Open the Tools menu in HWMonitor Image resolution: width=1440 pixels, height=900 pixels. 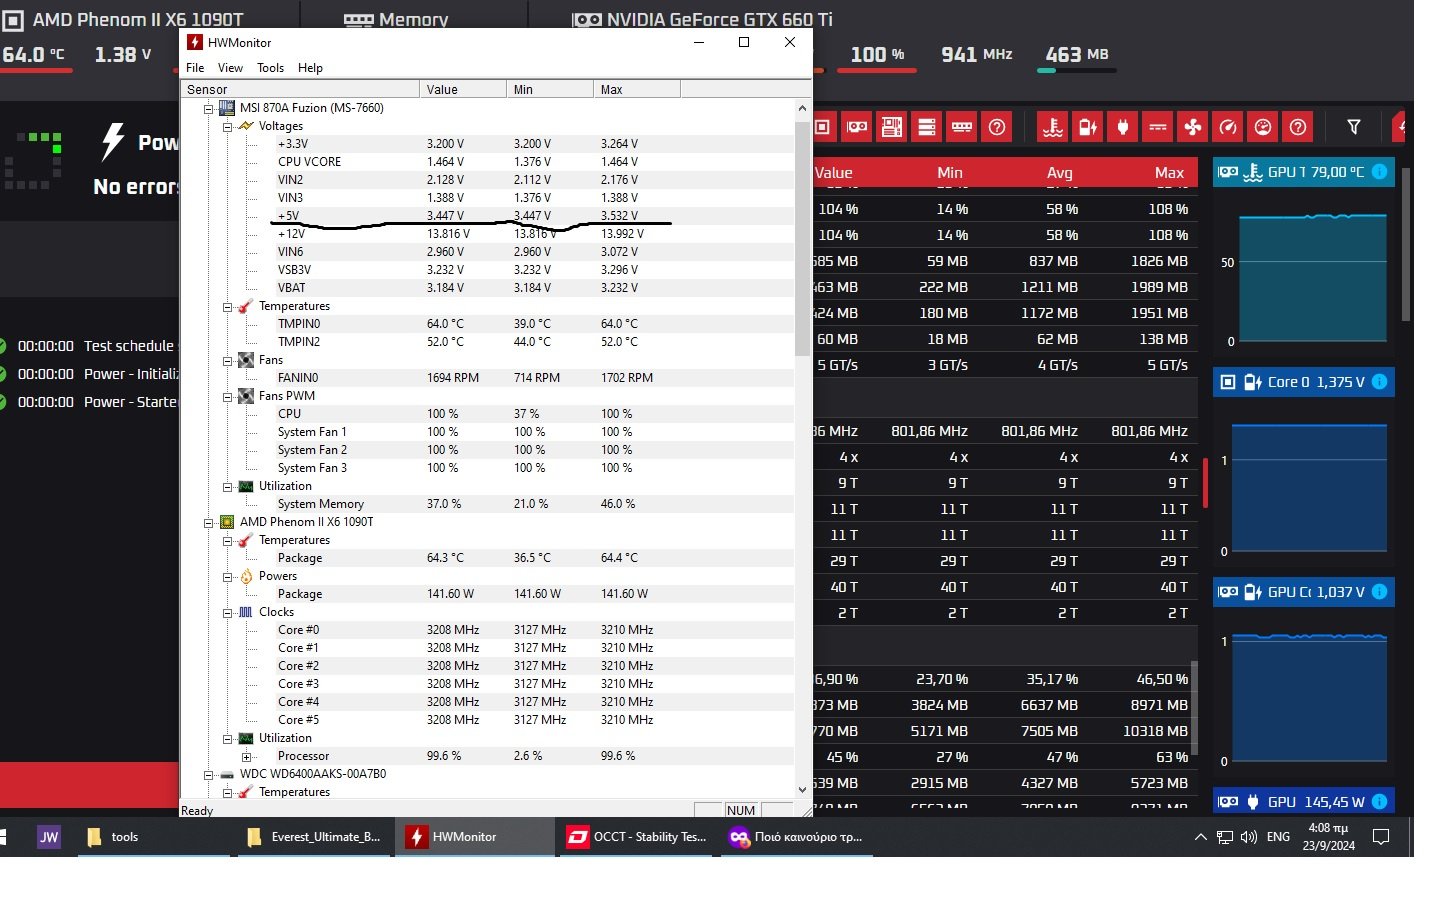coord(270,68)
